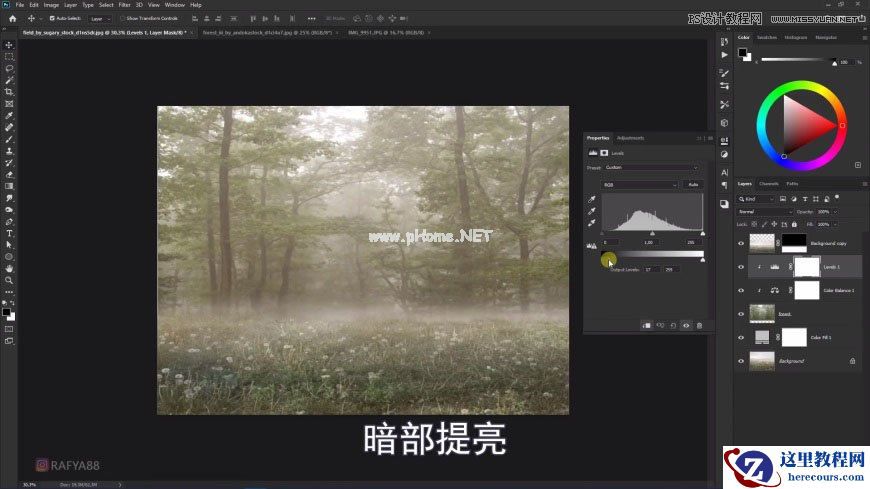Screen dimensions: 870x489
Task: Select the Frame tool
Action: (x=9, y=104)
